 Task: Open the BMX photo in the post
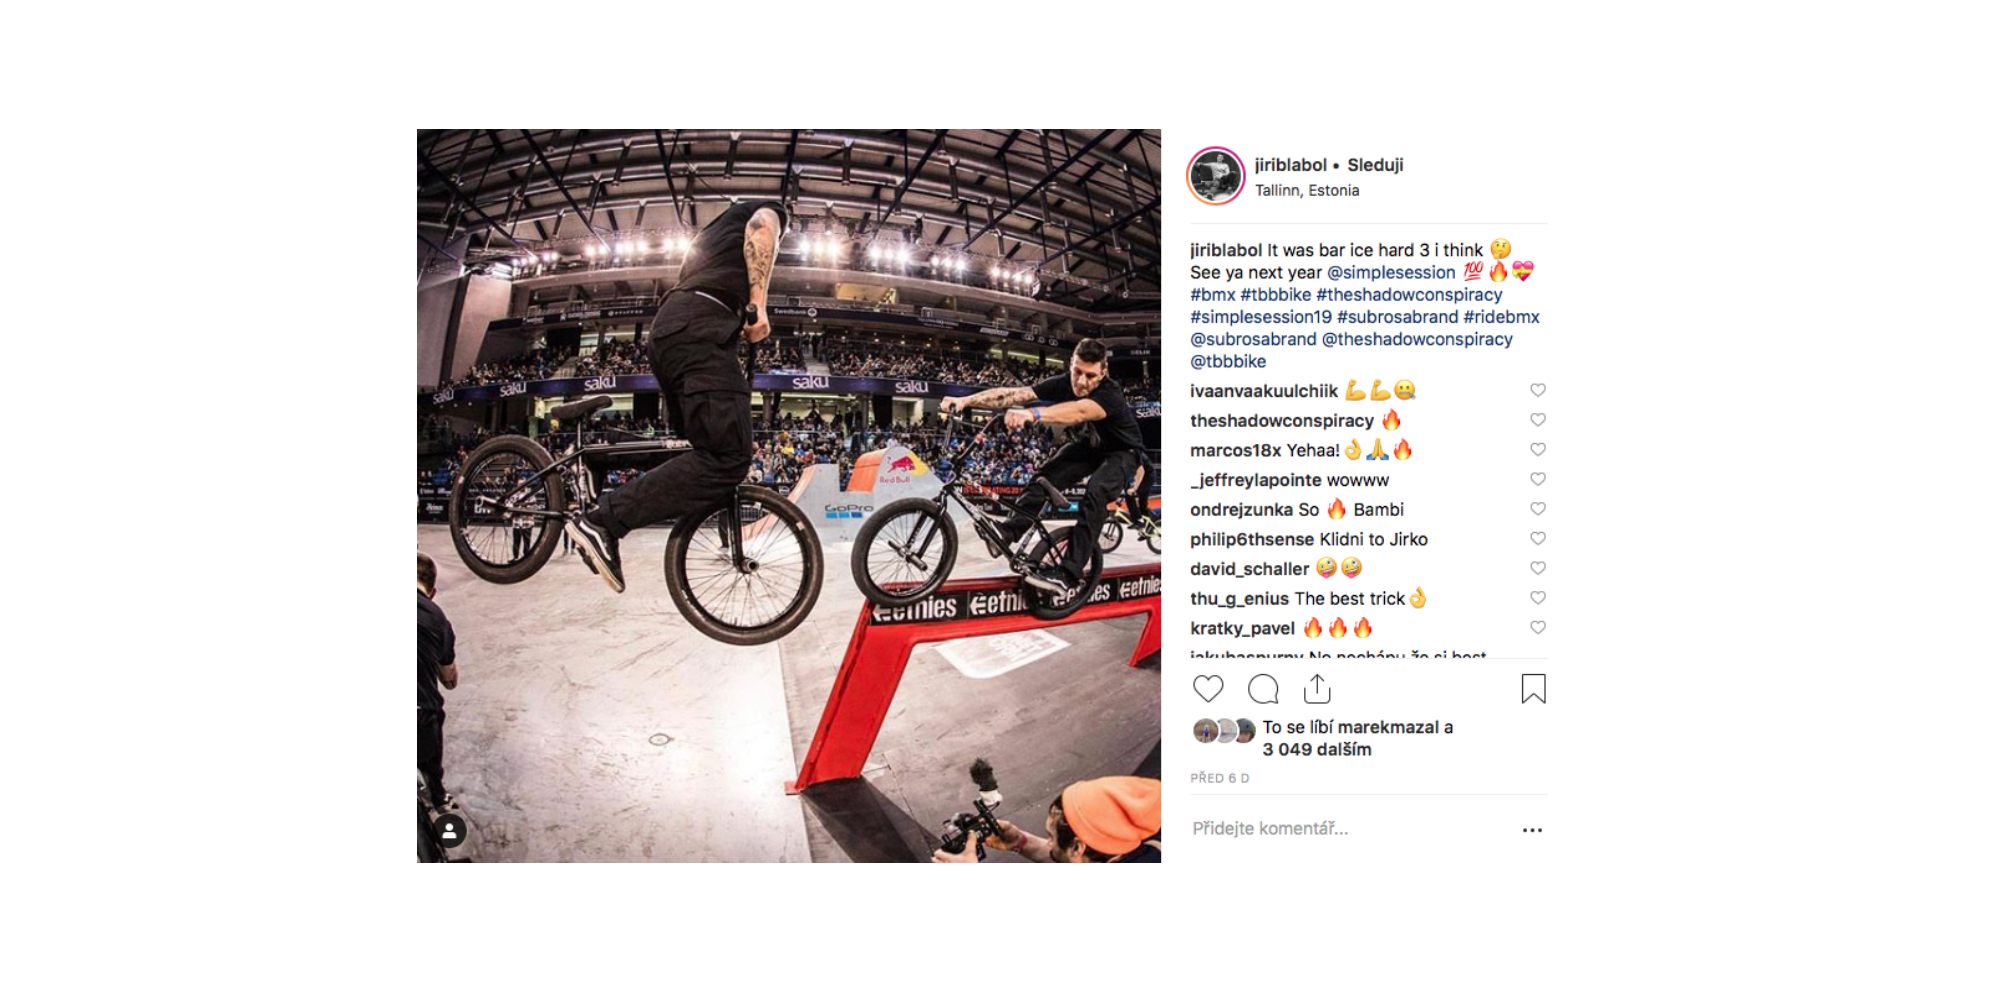789,496
